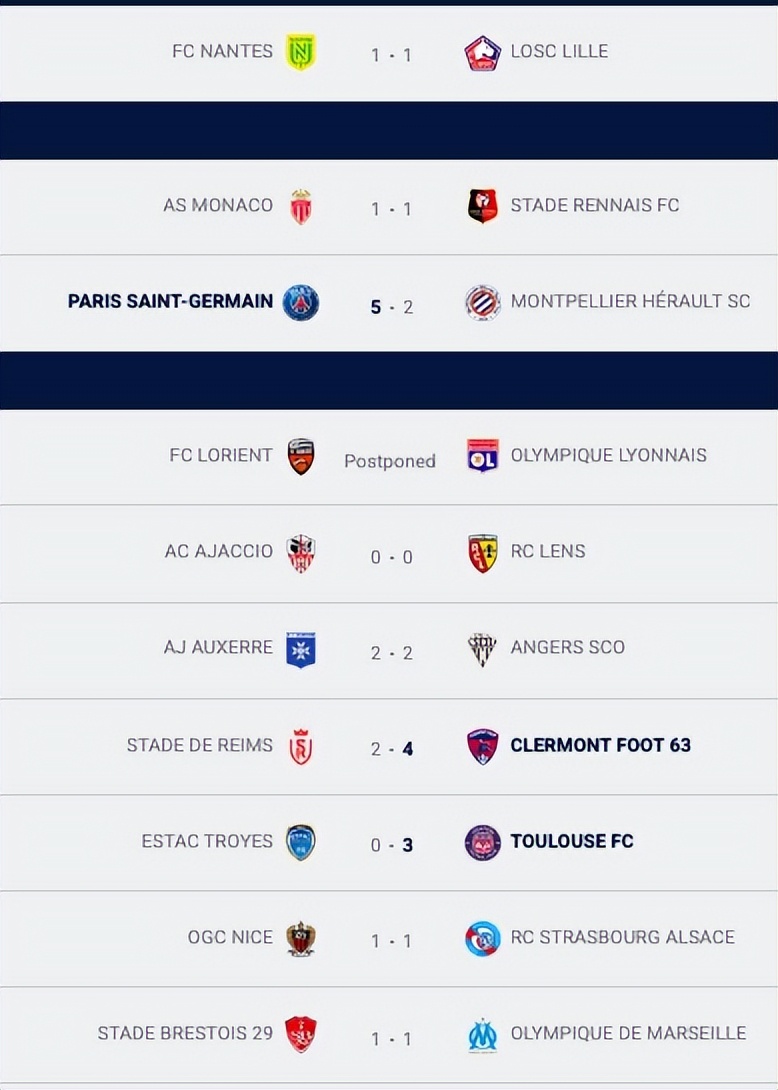Click the Olympique Lyonnais crest
The image size is (778, 1090).
pos(483,456)
